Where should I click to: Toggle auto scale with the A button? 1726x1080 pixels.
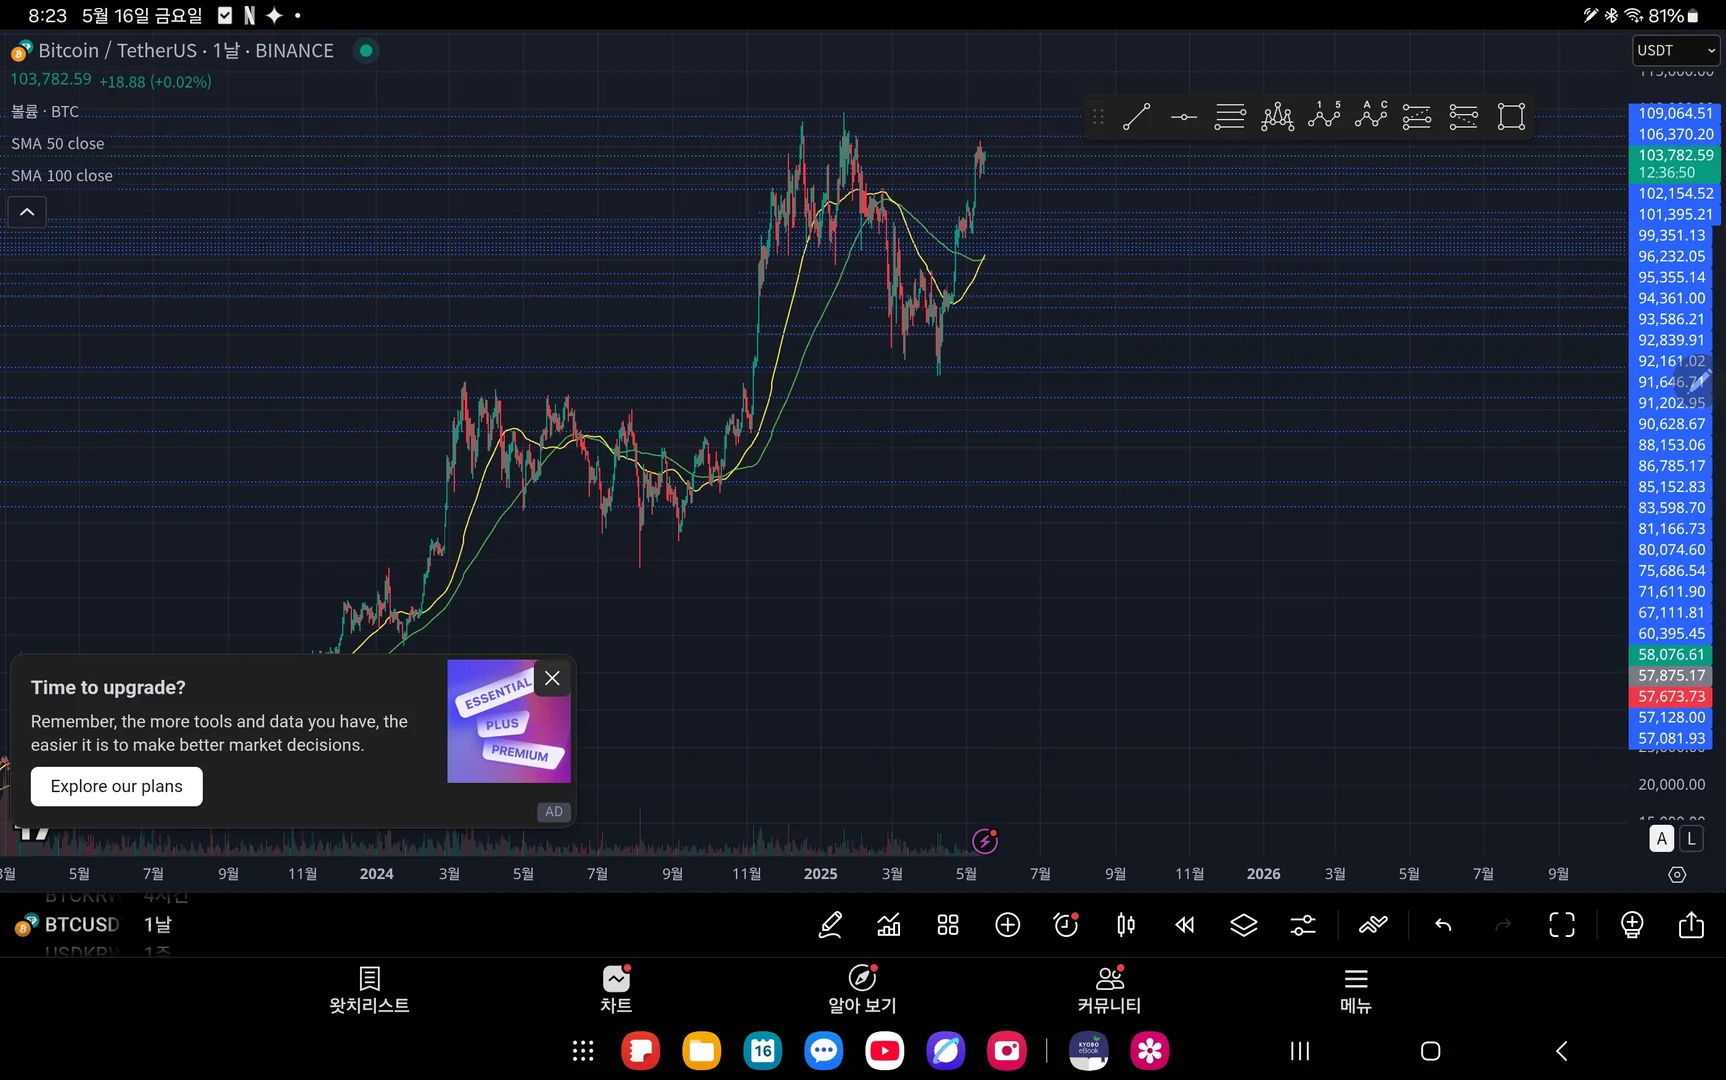coord(1661,839)
